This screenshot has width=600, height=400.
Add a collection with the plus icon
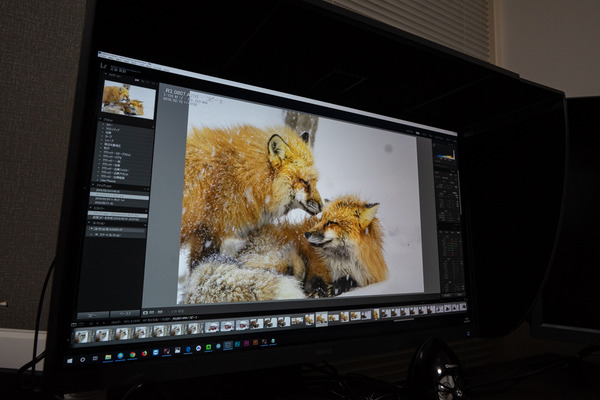pyautogui.click(x=145, y=225)
